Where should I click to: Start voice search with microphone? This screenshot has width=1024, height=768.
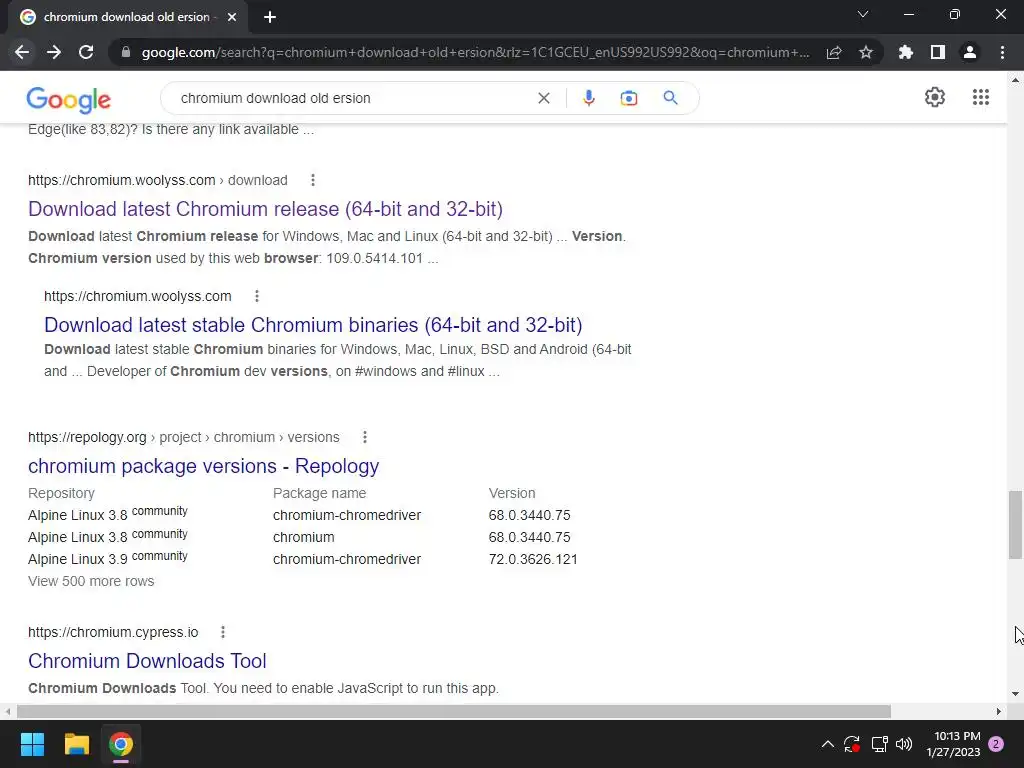[588, 98]
